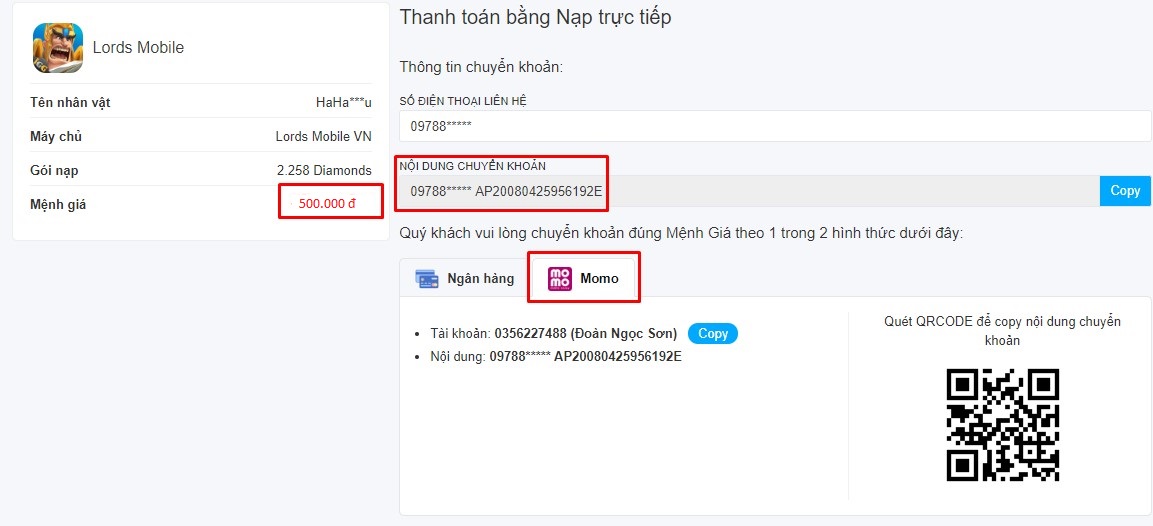The height and width of the screenshot is (526, 1153).
Task: Click the Thông tin chuyển khoản text
Action: click(x=481, y=67)
